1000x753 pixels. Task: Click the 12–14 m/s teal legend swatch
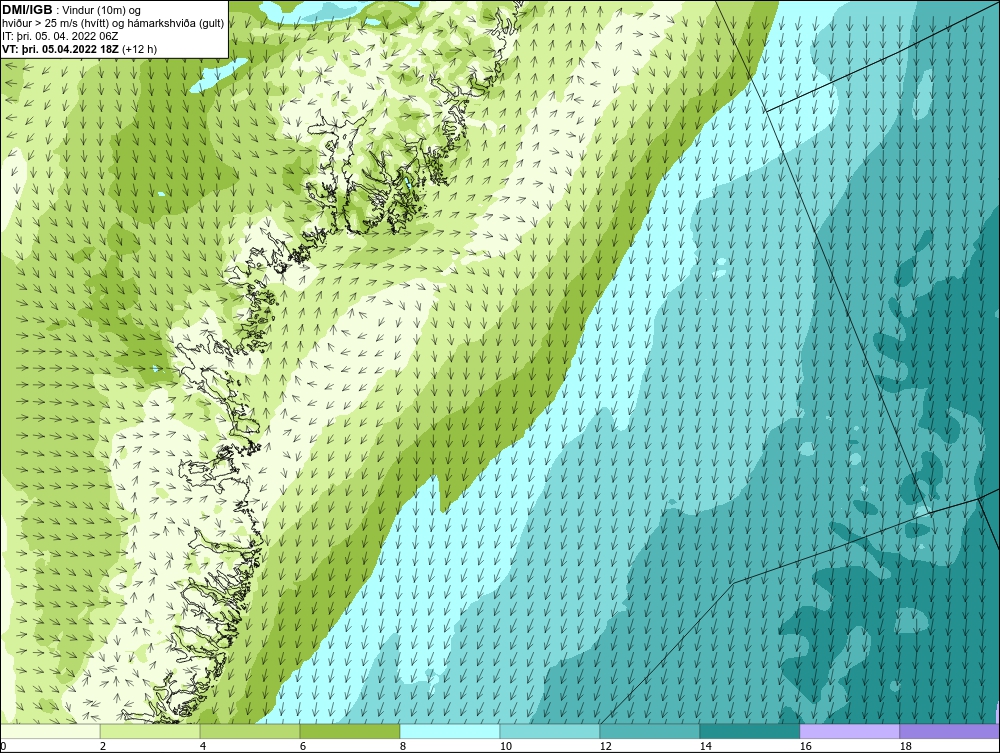click(x=649, y=731)
